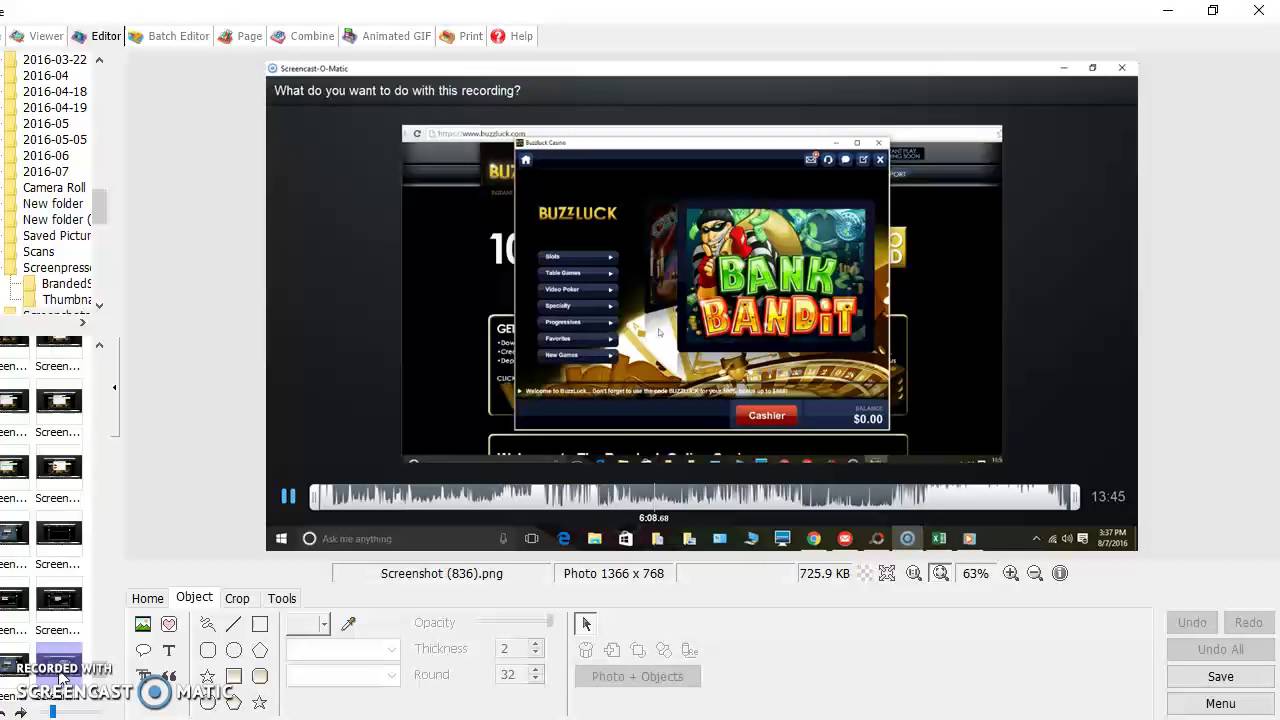Select the 2016-07 folder

(46, 172)
